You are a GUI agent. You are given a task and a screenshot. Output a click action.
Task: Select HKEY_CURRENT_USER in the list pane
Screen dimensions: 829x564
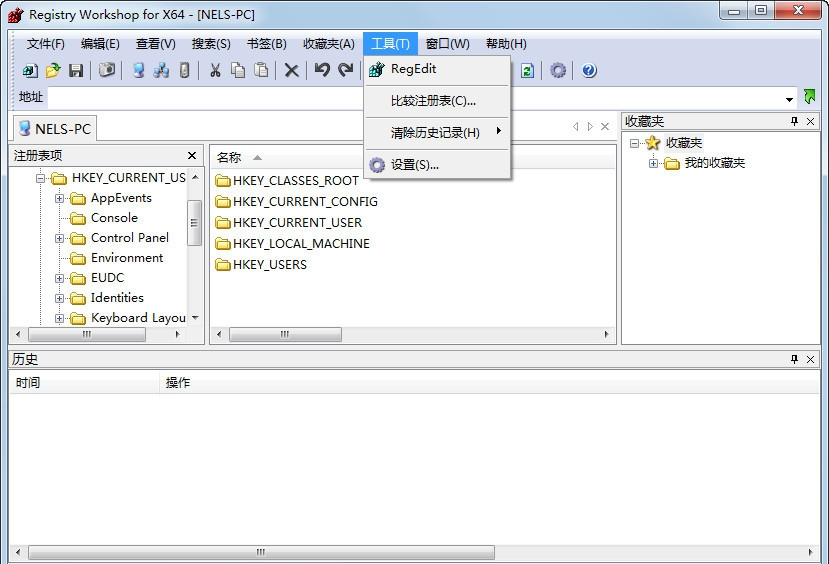(x=289, y=223)
